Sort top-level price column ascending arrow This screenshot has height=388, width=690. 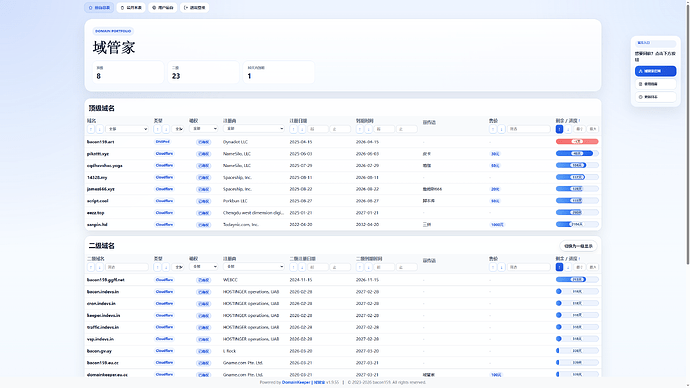[x=493, y=129]
